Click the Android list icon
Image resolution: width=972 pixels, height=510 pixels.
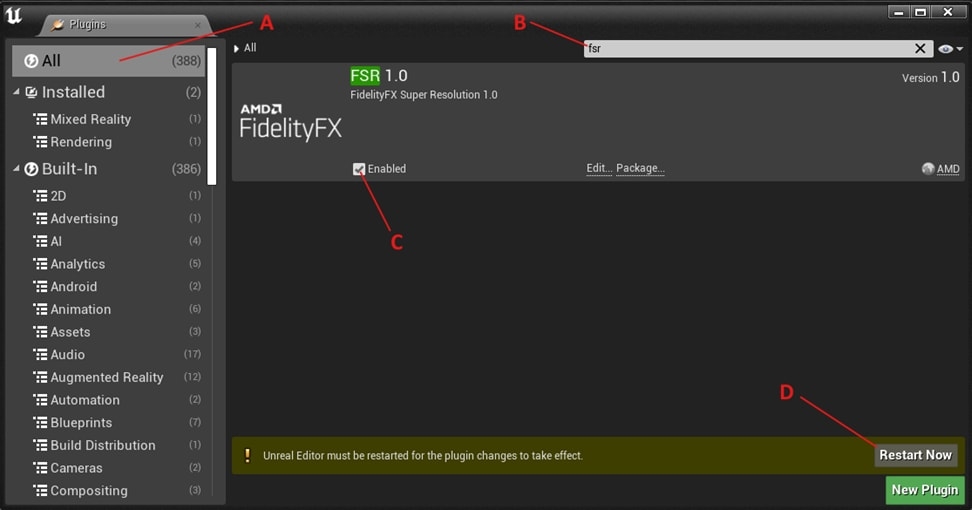(40, 286)
